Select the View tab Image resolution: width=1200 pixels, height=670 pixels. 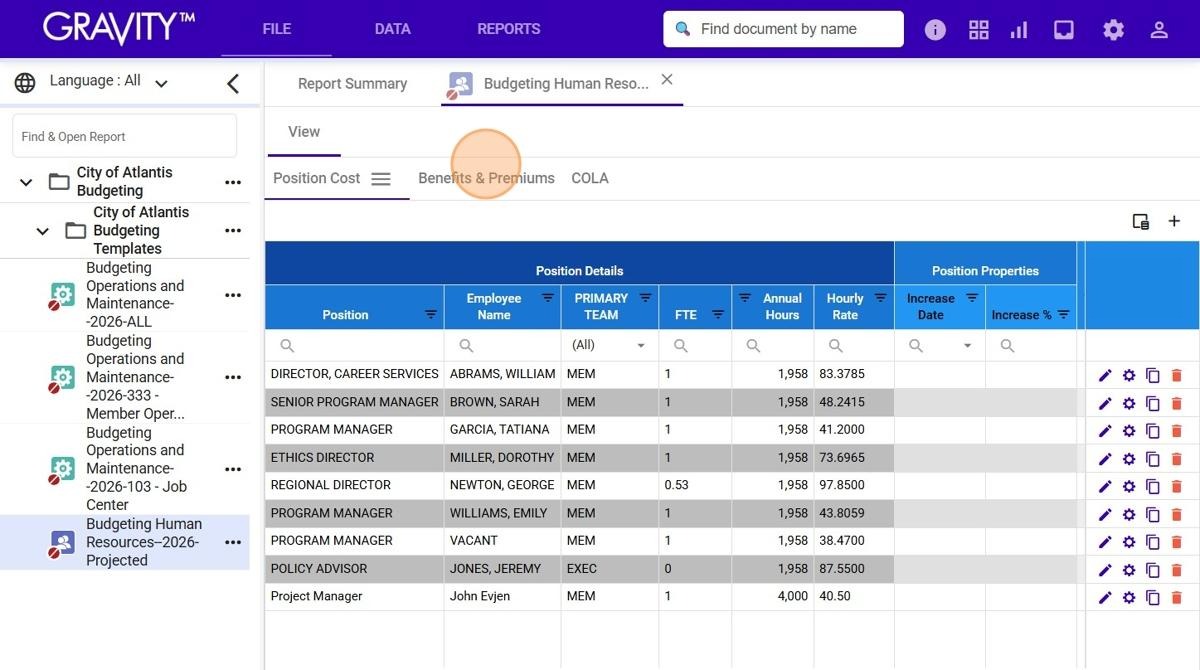coord(304,132)
